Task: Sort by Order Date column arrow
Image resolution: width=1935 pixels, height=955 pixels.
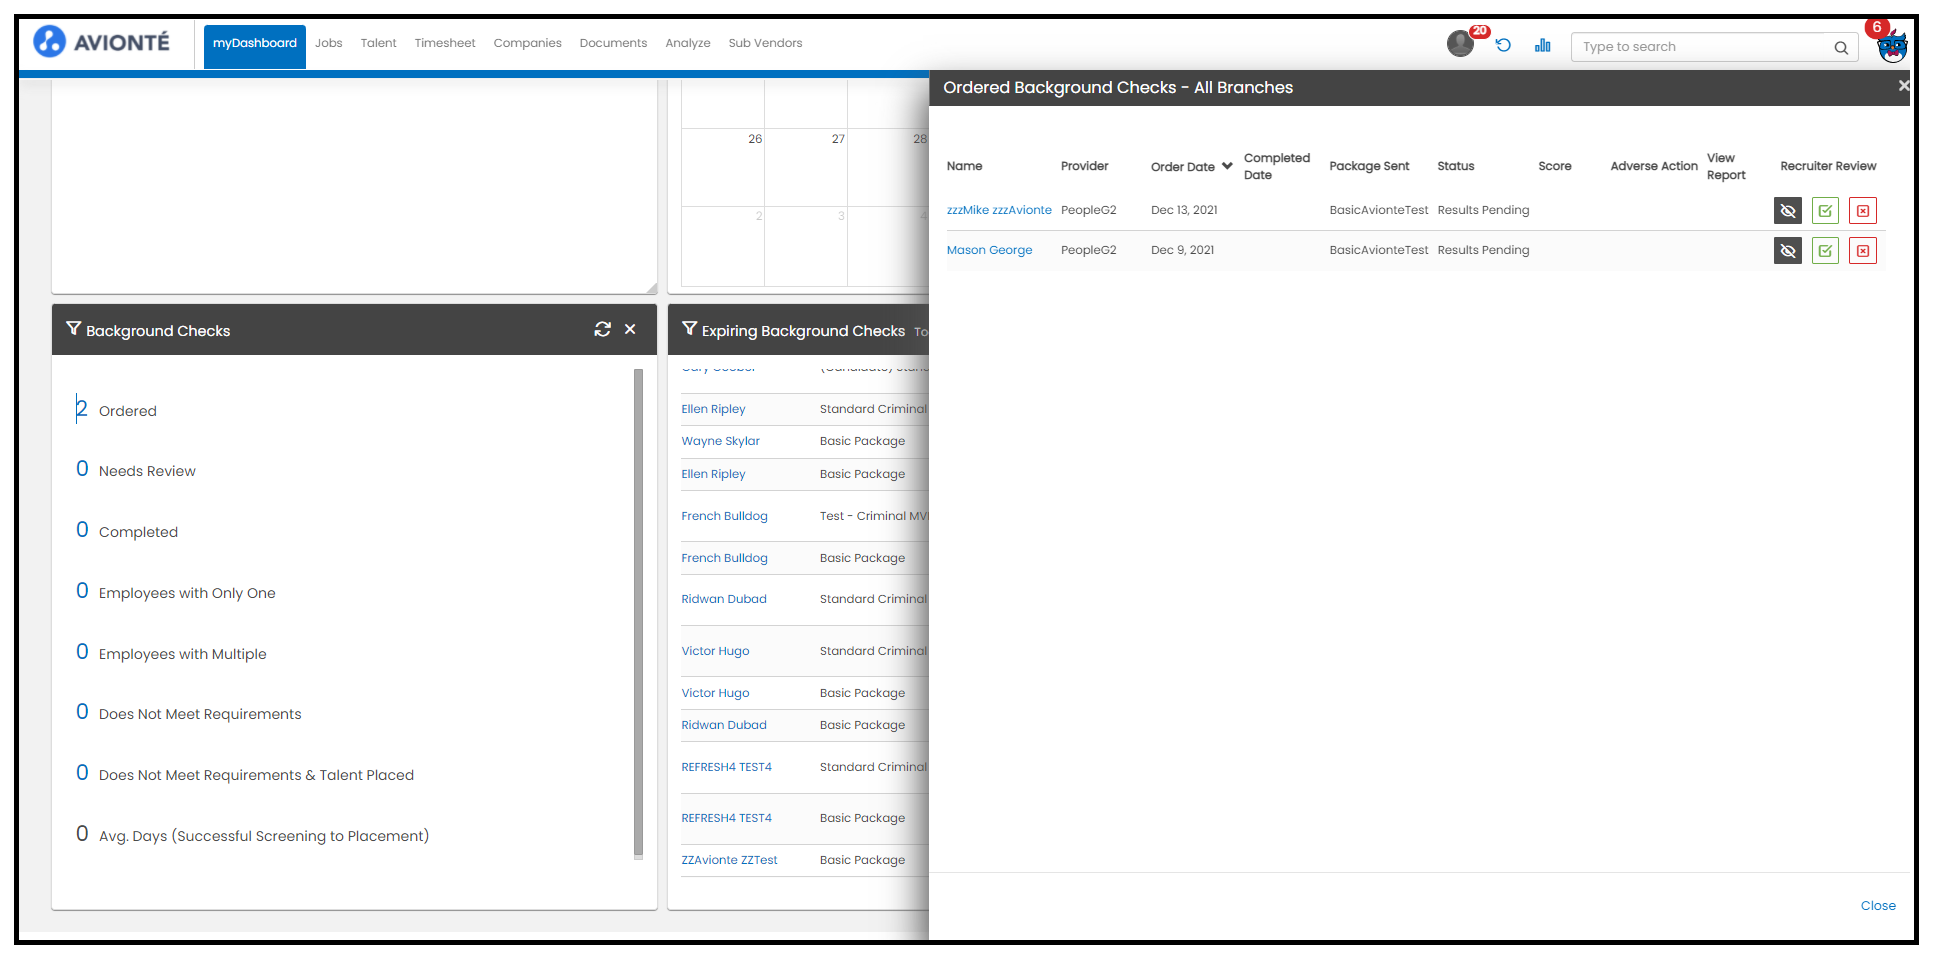Action: pos(1227,166)
